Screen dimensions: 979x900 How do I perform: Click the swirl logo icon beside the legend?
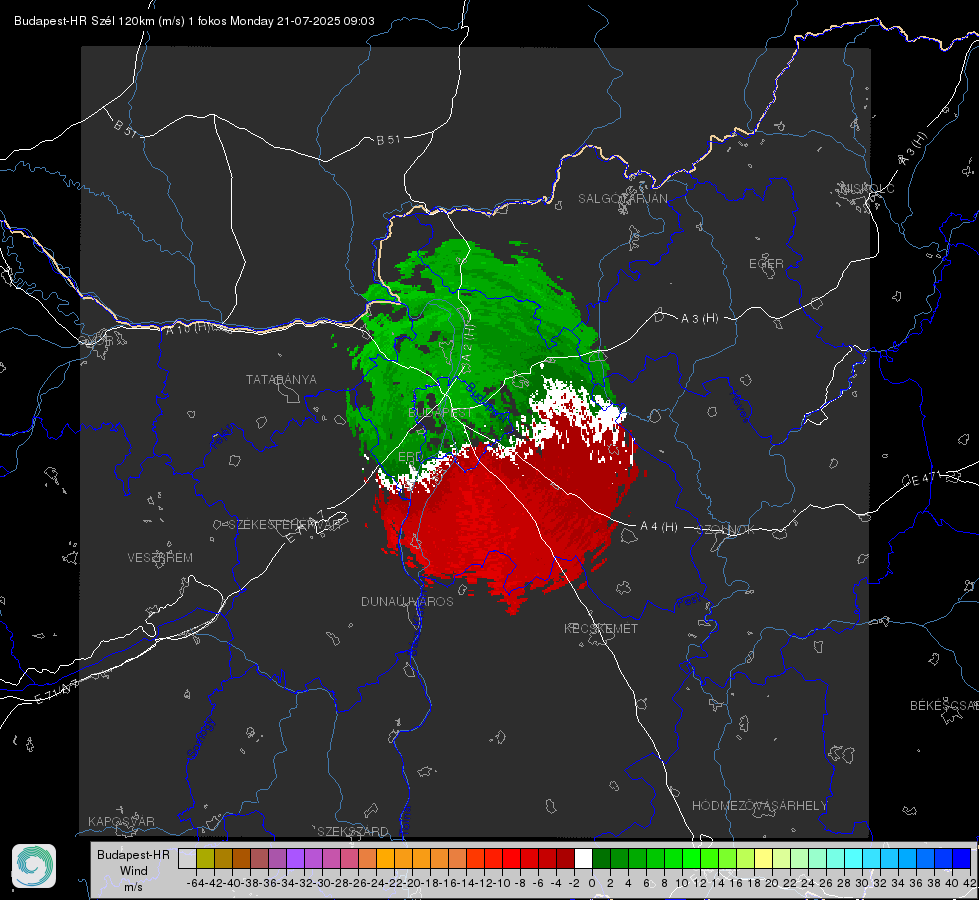(x=34, y=866)
